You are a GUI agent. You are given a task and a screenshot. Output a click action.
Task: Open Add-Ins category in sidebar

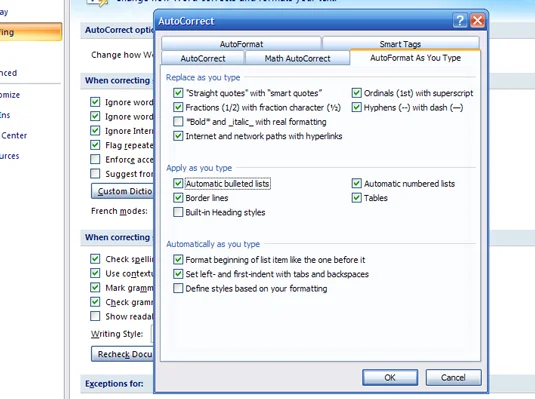5,115
